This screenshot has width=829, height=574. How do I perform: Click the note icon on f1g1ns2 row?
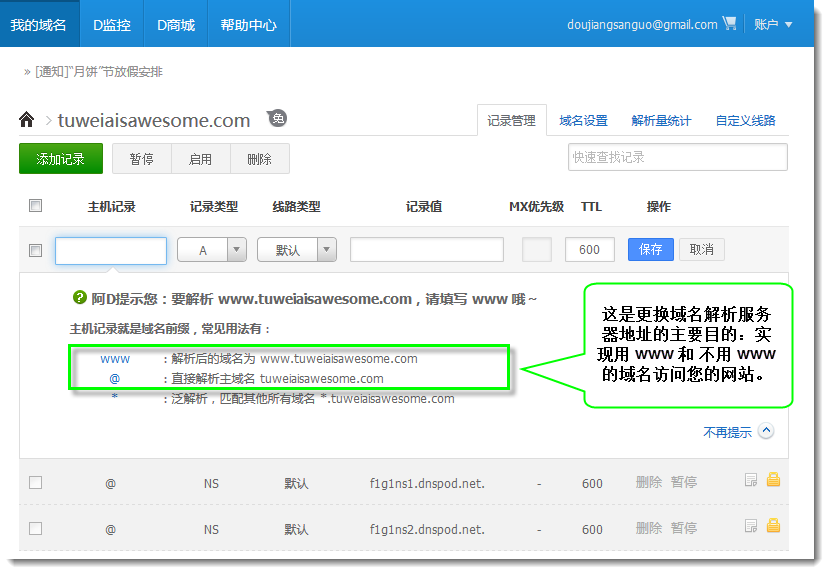(751, 526)
